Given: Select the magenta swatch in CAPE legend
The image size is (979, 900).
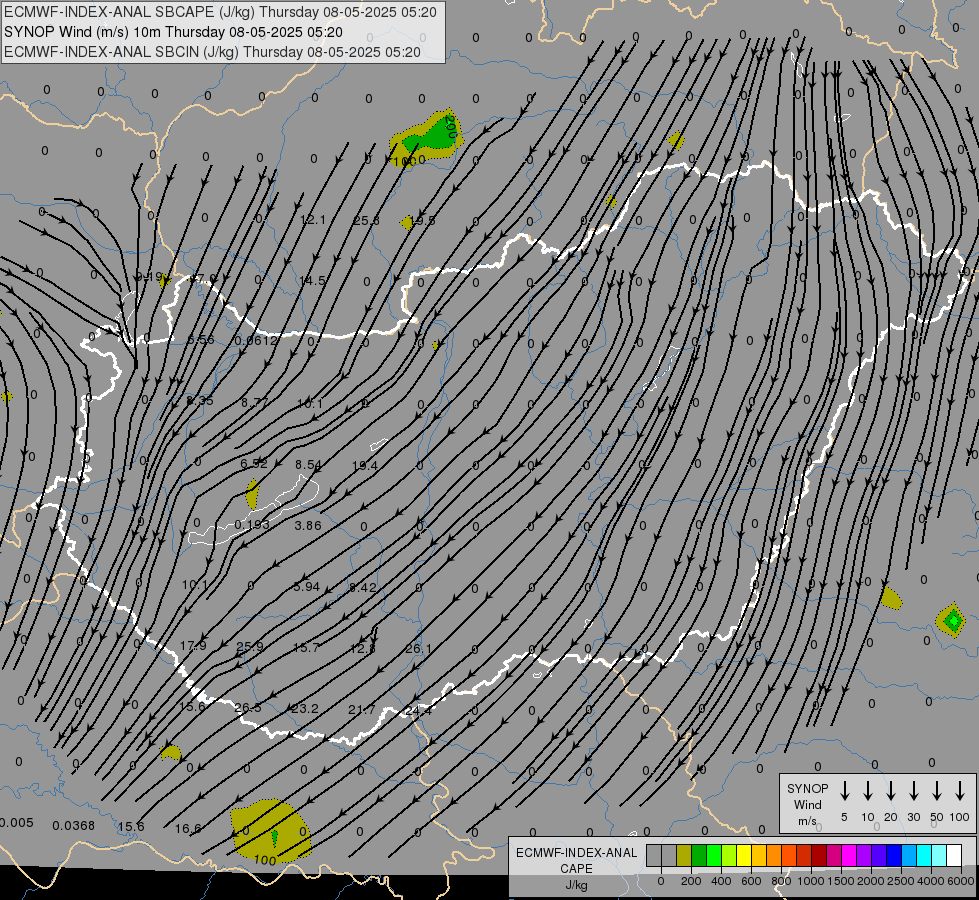Looking at the screenshot, I should coord(849,855).
